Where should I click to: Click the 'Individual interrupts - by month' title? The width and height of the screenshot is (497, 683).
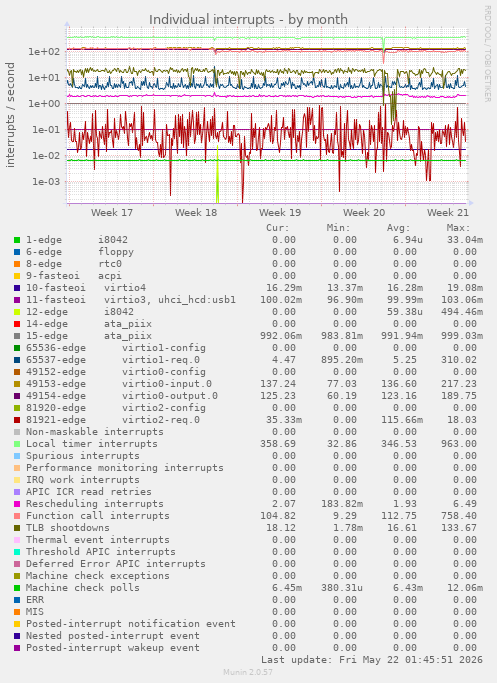(248, 20)
